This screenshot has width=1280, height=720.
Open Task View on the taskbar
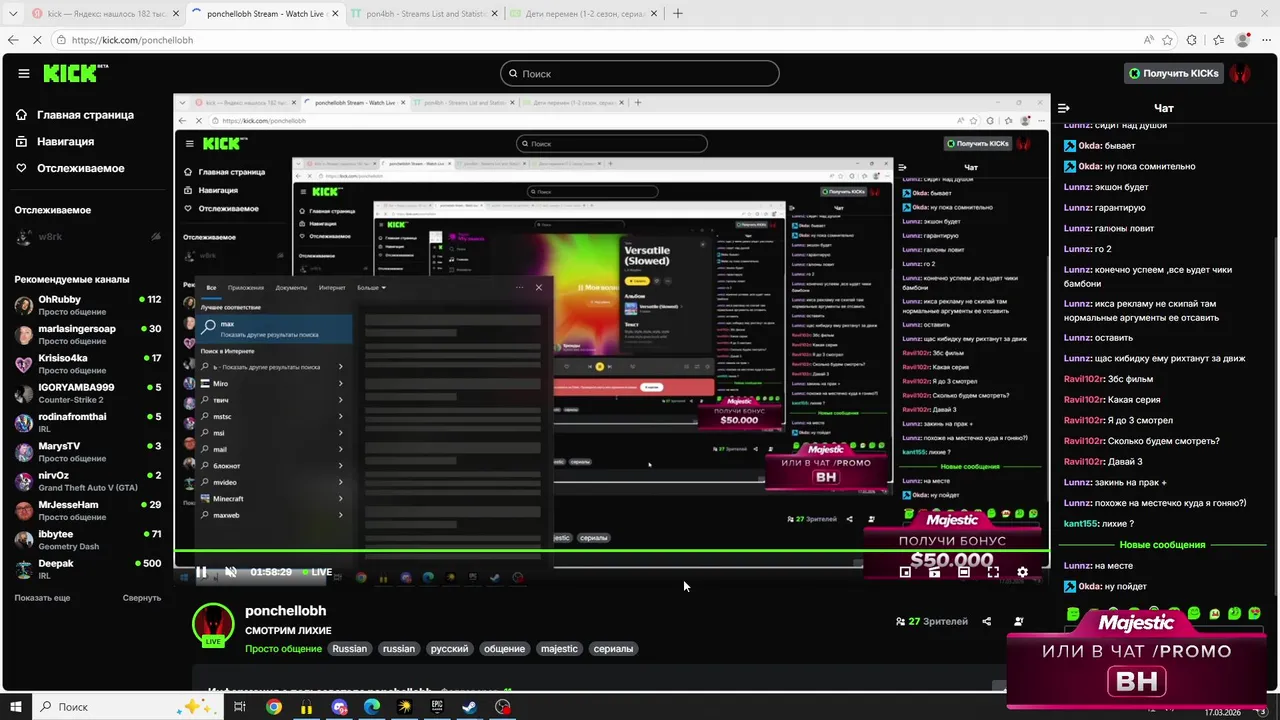tap(240, 707)
